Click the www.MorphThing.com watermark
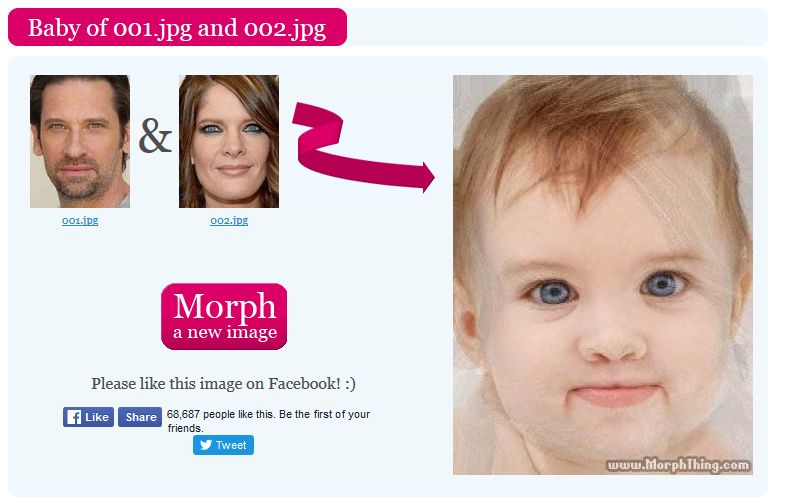The height and width of the screenshot is (498, 785). coord(678,465)
